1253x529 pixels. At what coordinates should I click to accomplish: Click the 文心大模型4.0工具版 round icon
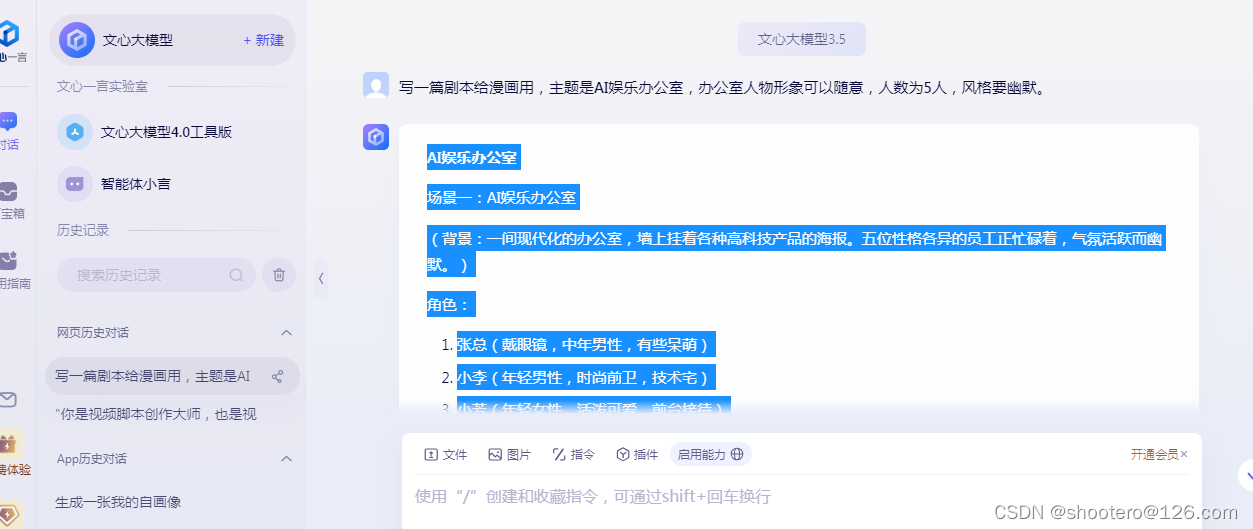pos(75,132)
